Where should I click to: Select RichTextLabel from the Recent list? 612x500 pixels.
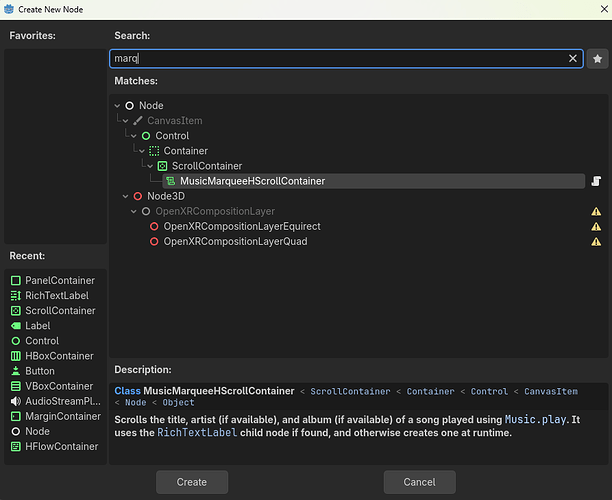[x=56, y=296]
